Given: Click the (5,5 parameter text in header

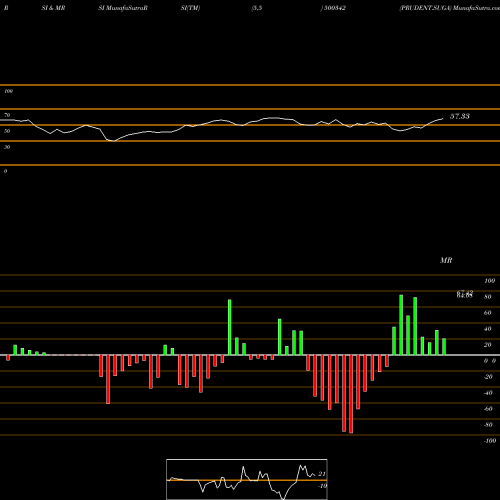Looking at the screenshot, I should click(257, 8).
